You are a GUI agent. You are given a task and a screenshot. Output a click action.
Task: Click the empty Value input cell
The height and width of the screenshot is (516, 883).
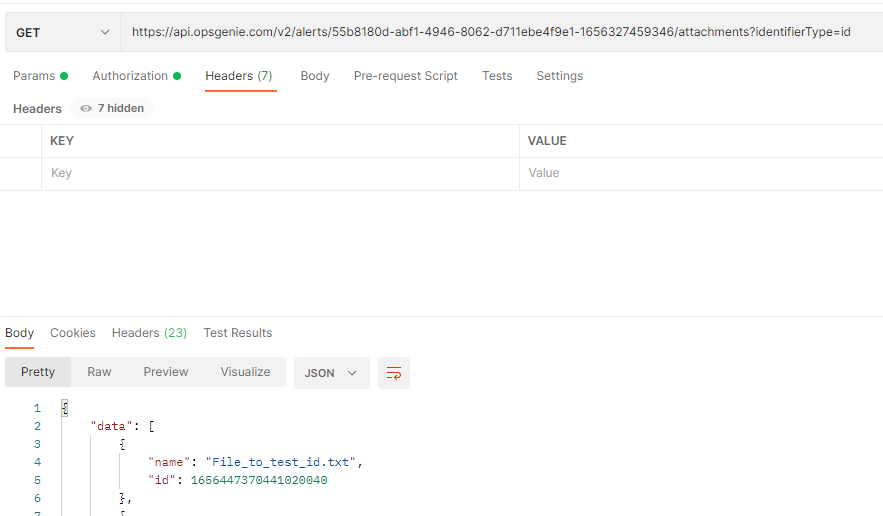click(x=701, y=174)
